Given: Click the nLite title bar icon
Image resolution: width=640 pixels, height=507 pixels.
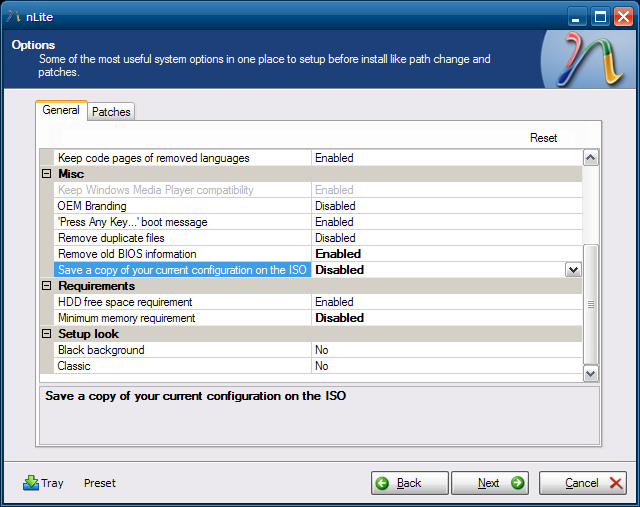Looking at the screenshot, I should [13, 16].
